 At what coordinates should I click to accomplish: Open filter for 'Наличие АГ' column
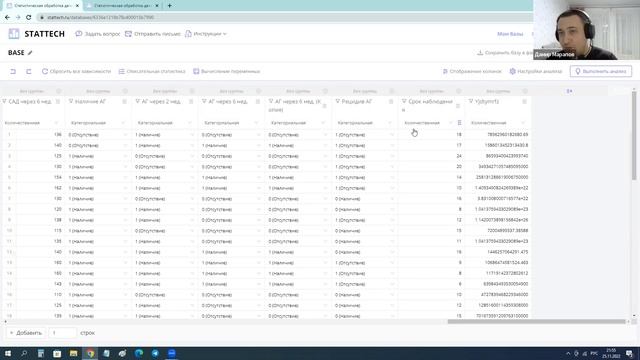[x=71, y=101]
